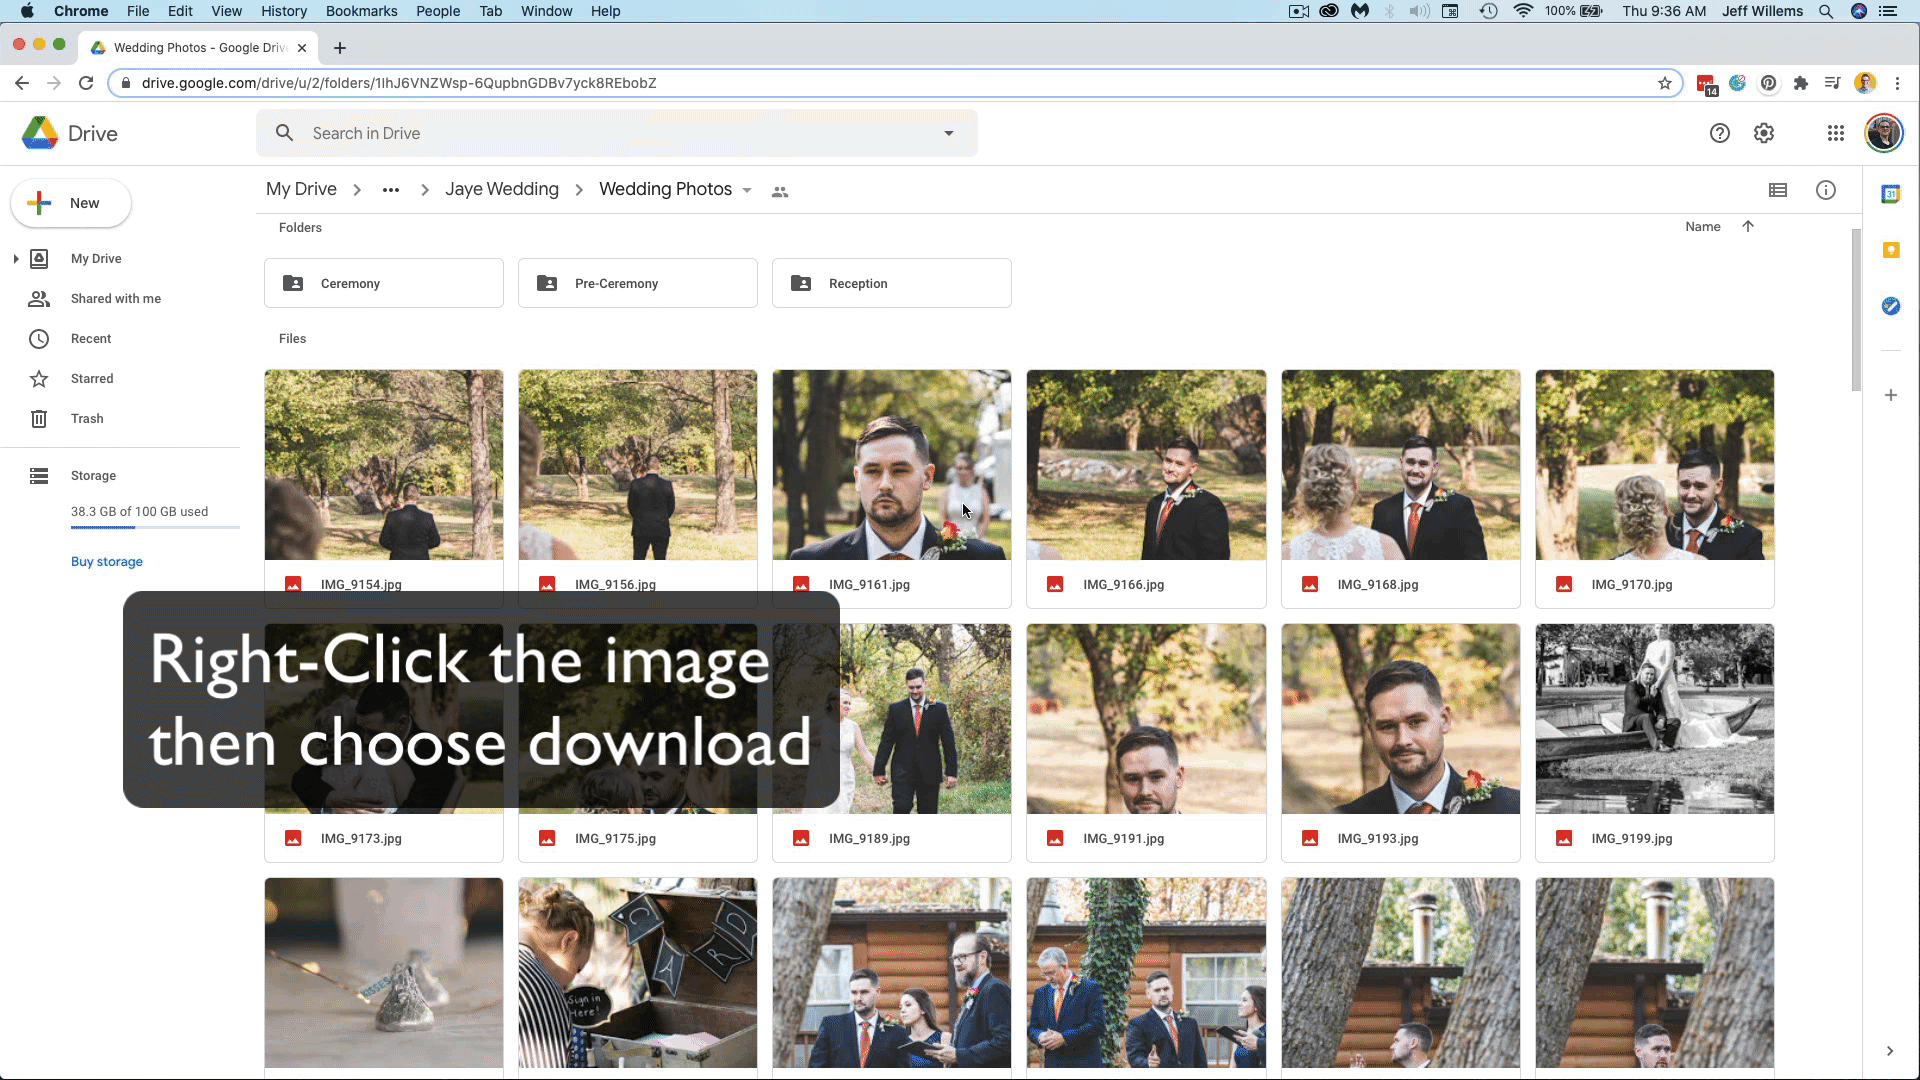Click the New button

coord(71,203)
